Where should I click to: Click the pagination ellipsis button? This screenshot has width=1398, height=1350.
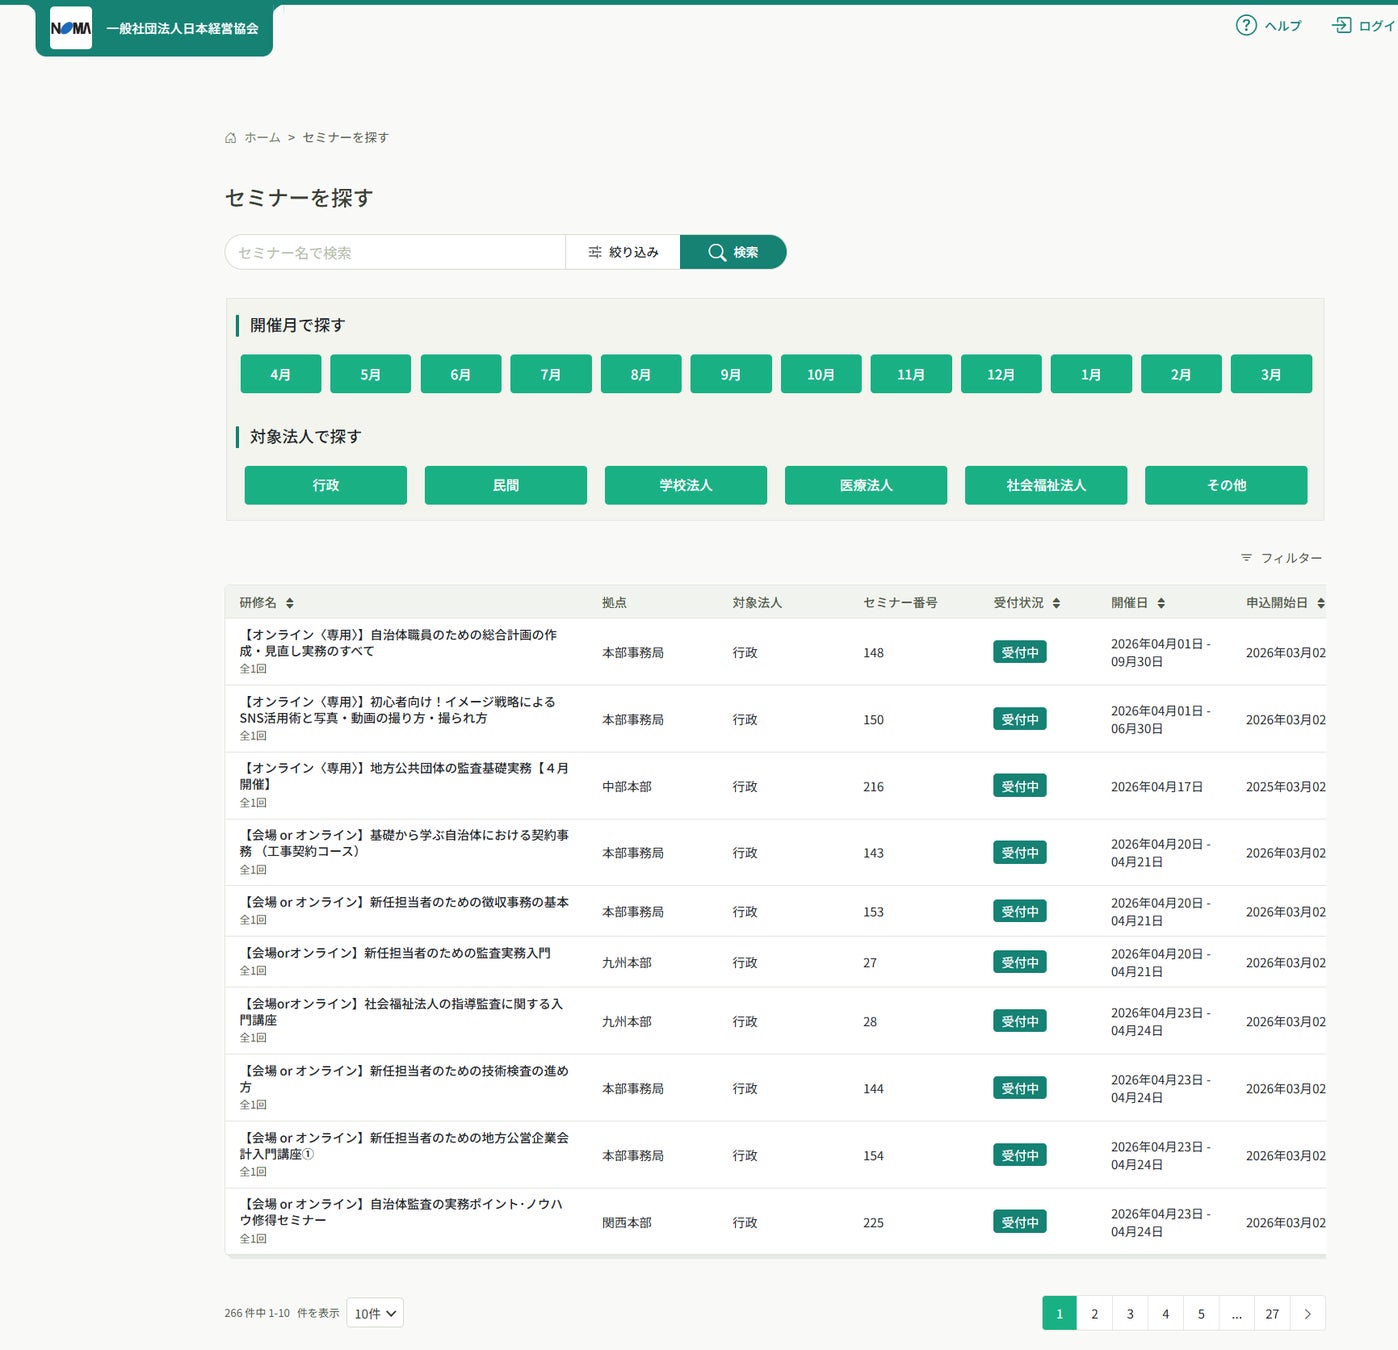(1237, 1314)
